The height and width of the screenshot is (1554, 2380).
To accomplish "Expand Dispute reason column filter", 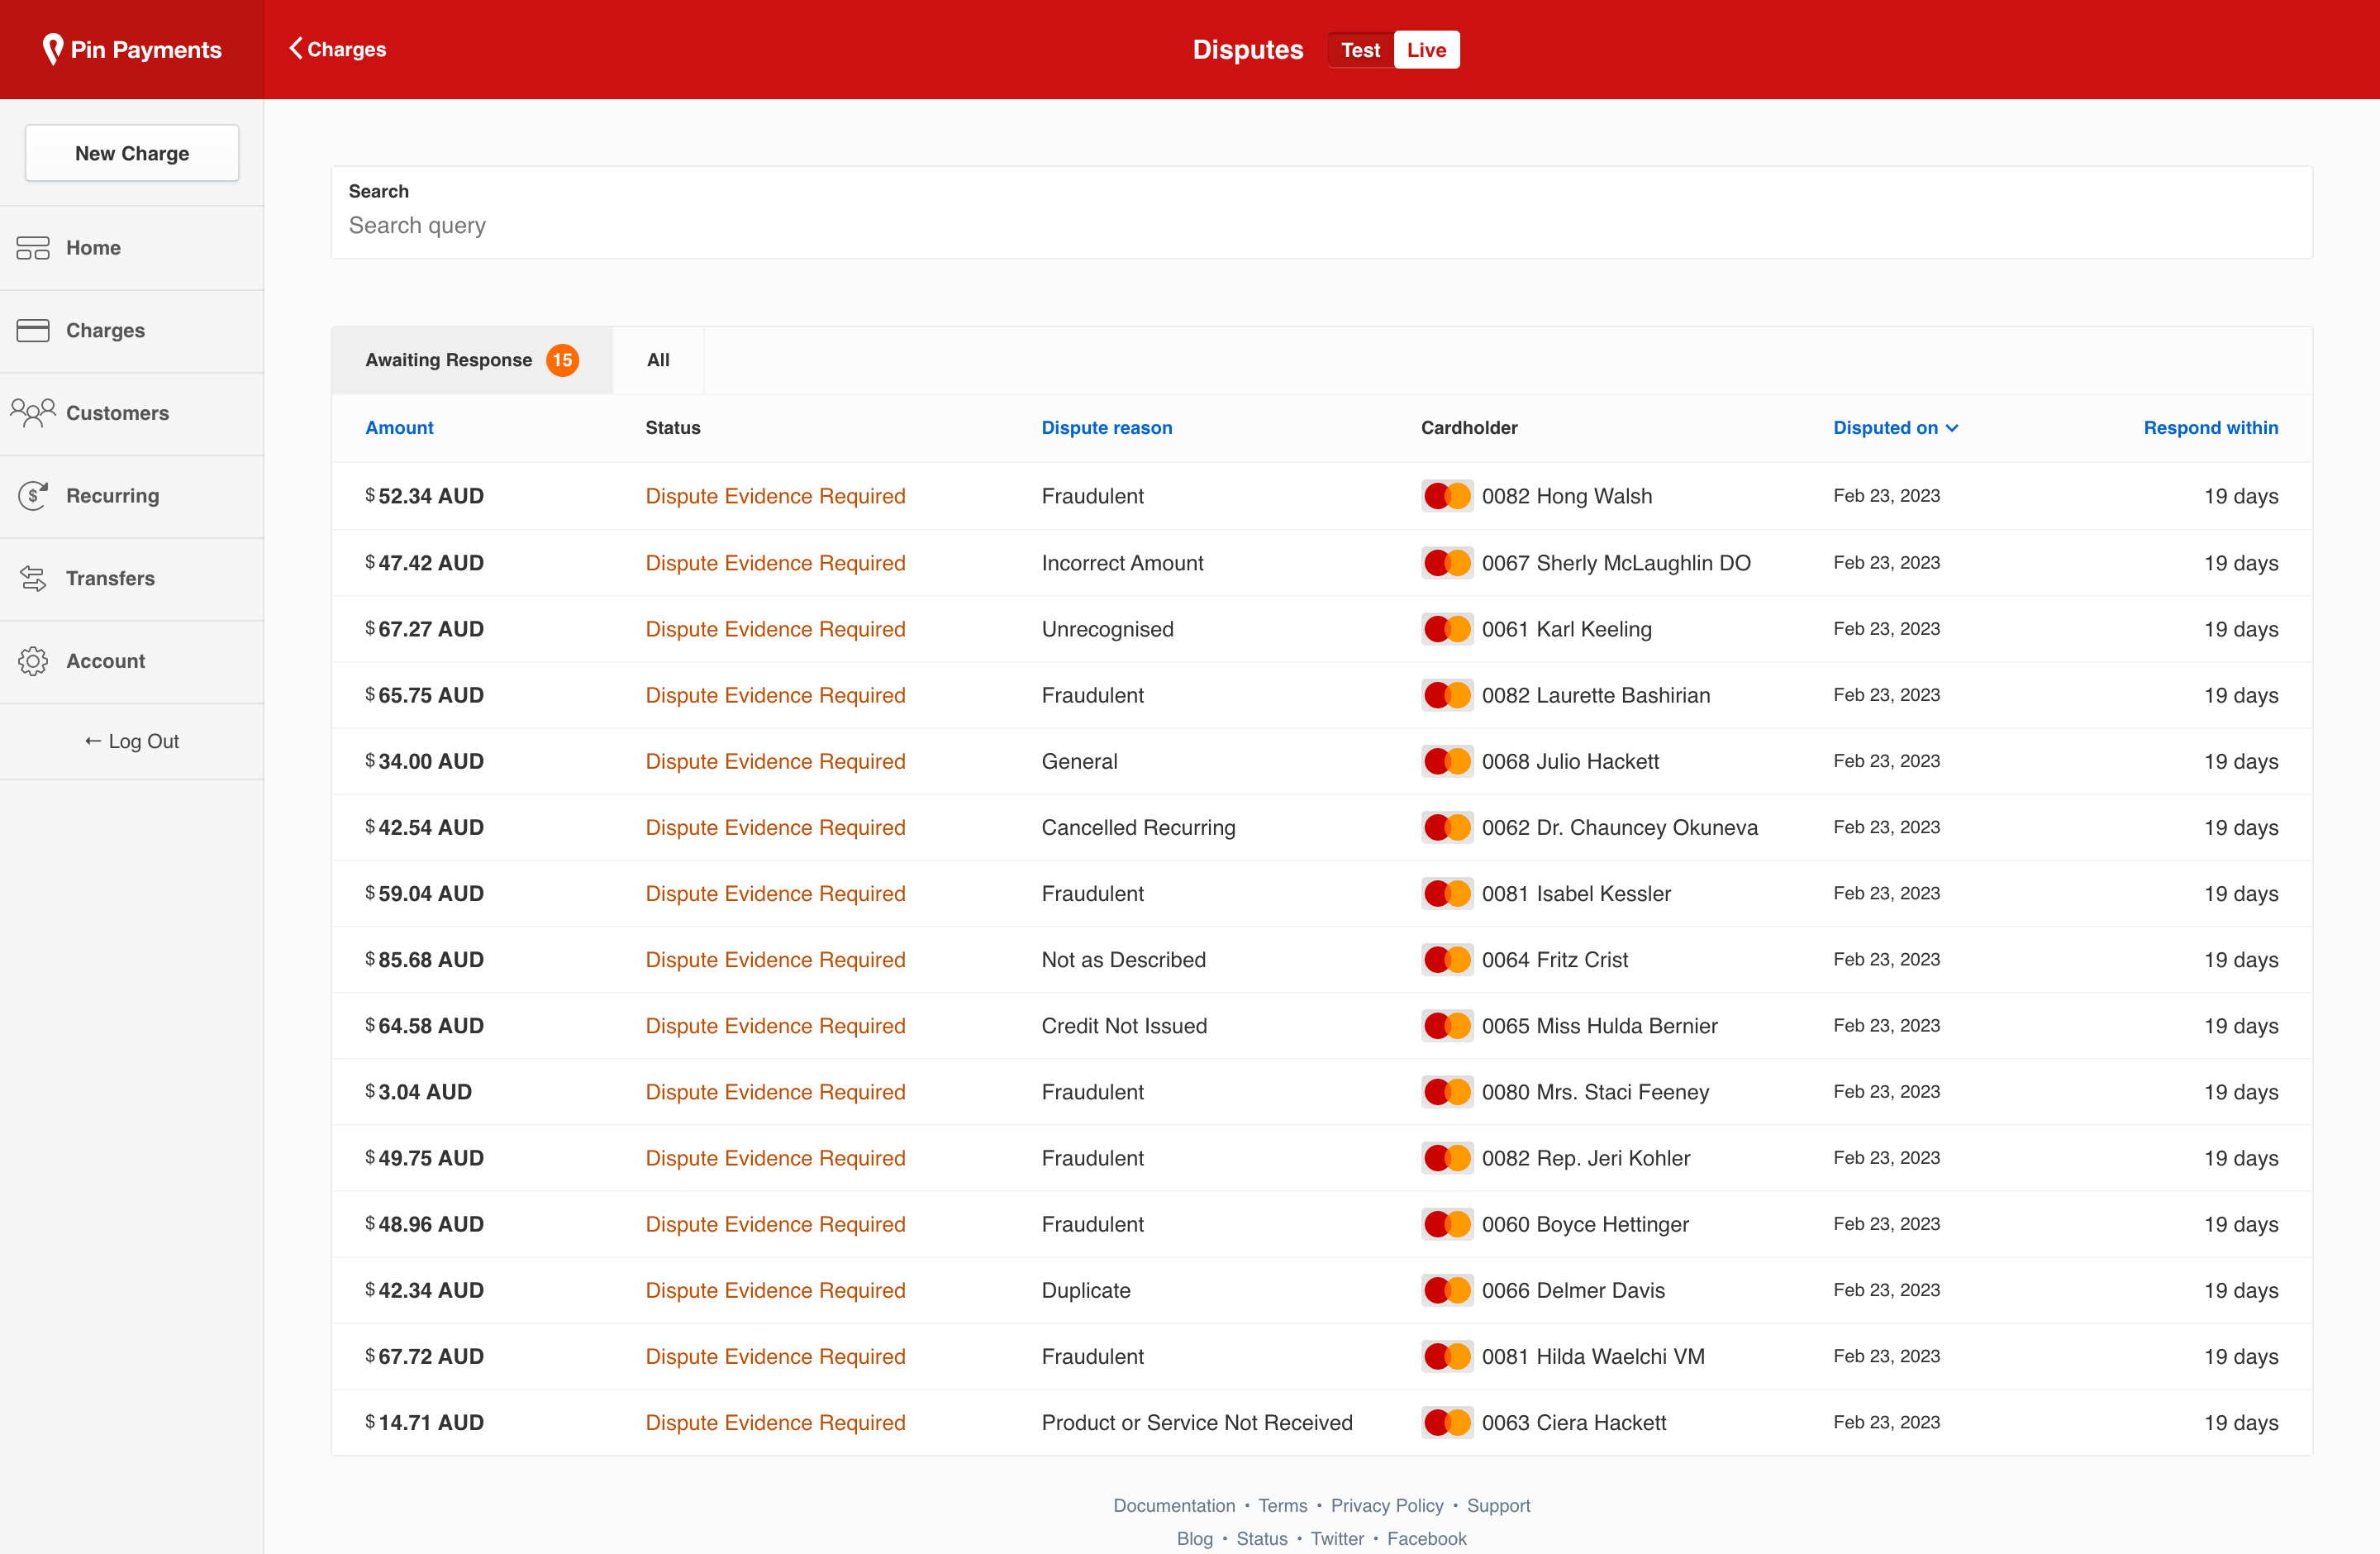I will [x=1105, y=427].
